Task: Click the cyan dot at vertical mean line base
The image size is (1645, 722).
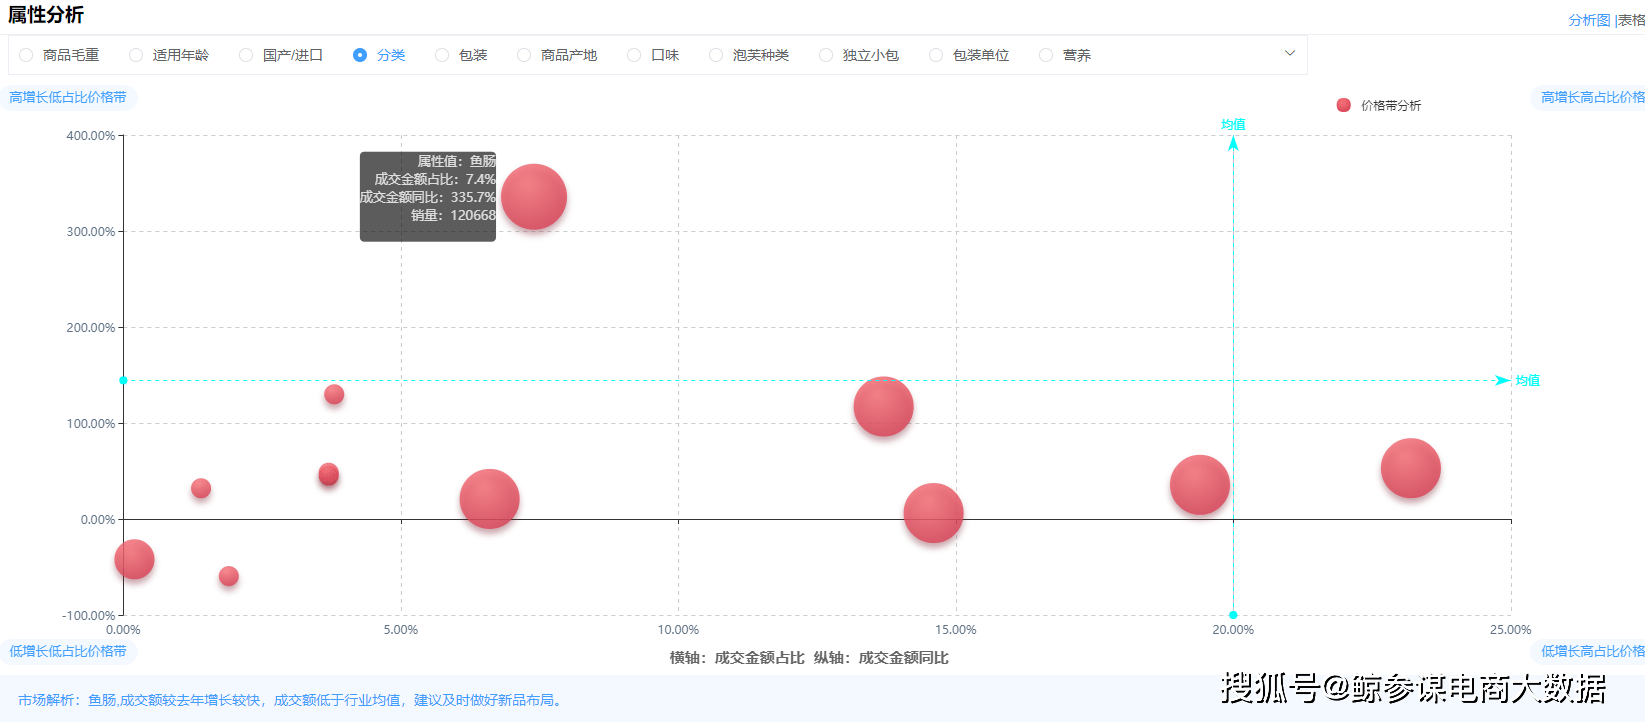Action: click(x=1233, y=615)
